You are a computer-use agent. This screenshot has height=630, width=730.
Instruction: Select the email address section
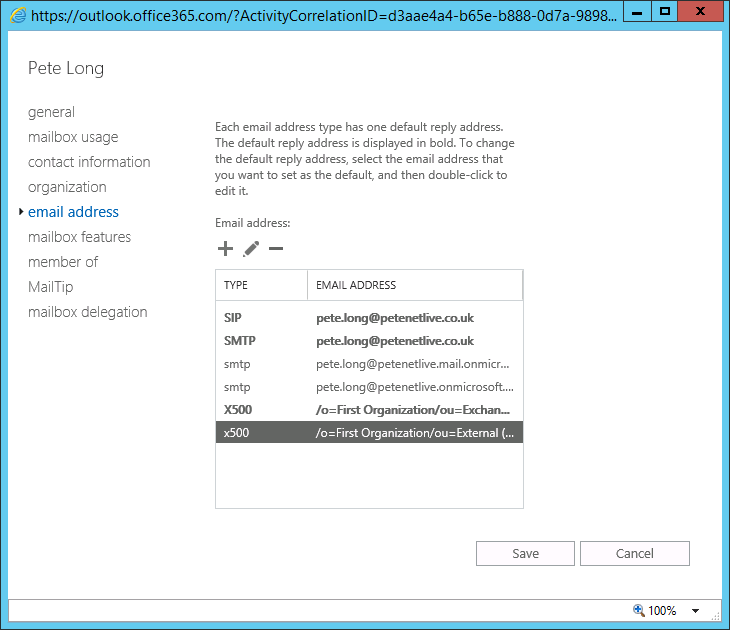tap(73, 212)
